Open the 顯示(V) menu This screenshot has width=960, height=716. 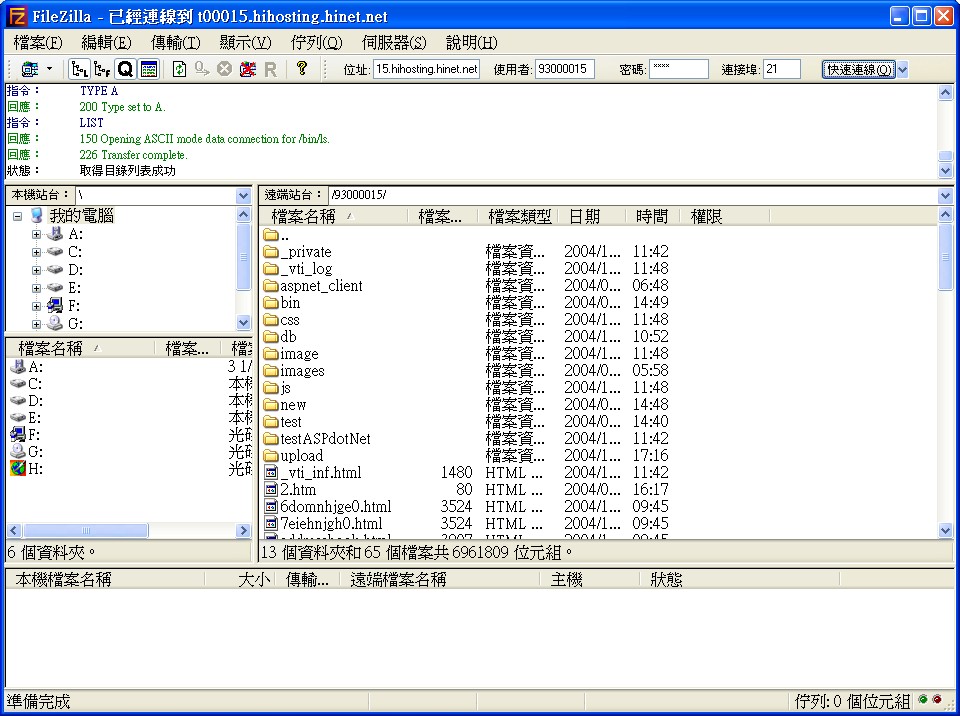coord(245,42)
